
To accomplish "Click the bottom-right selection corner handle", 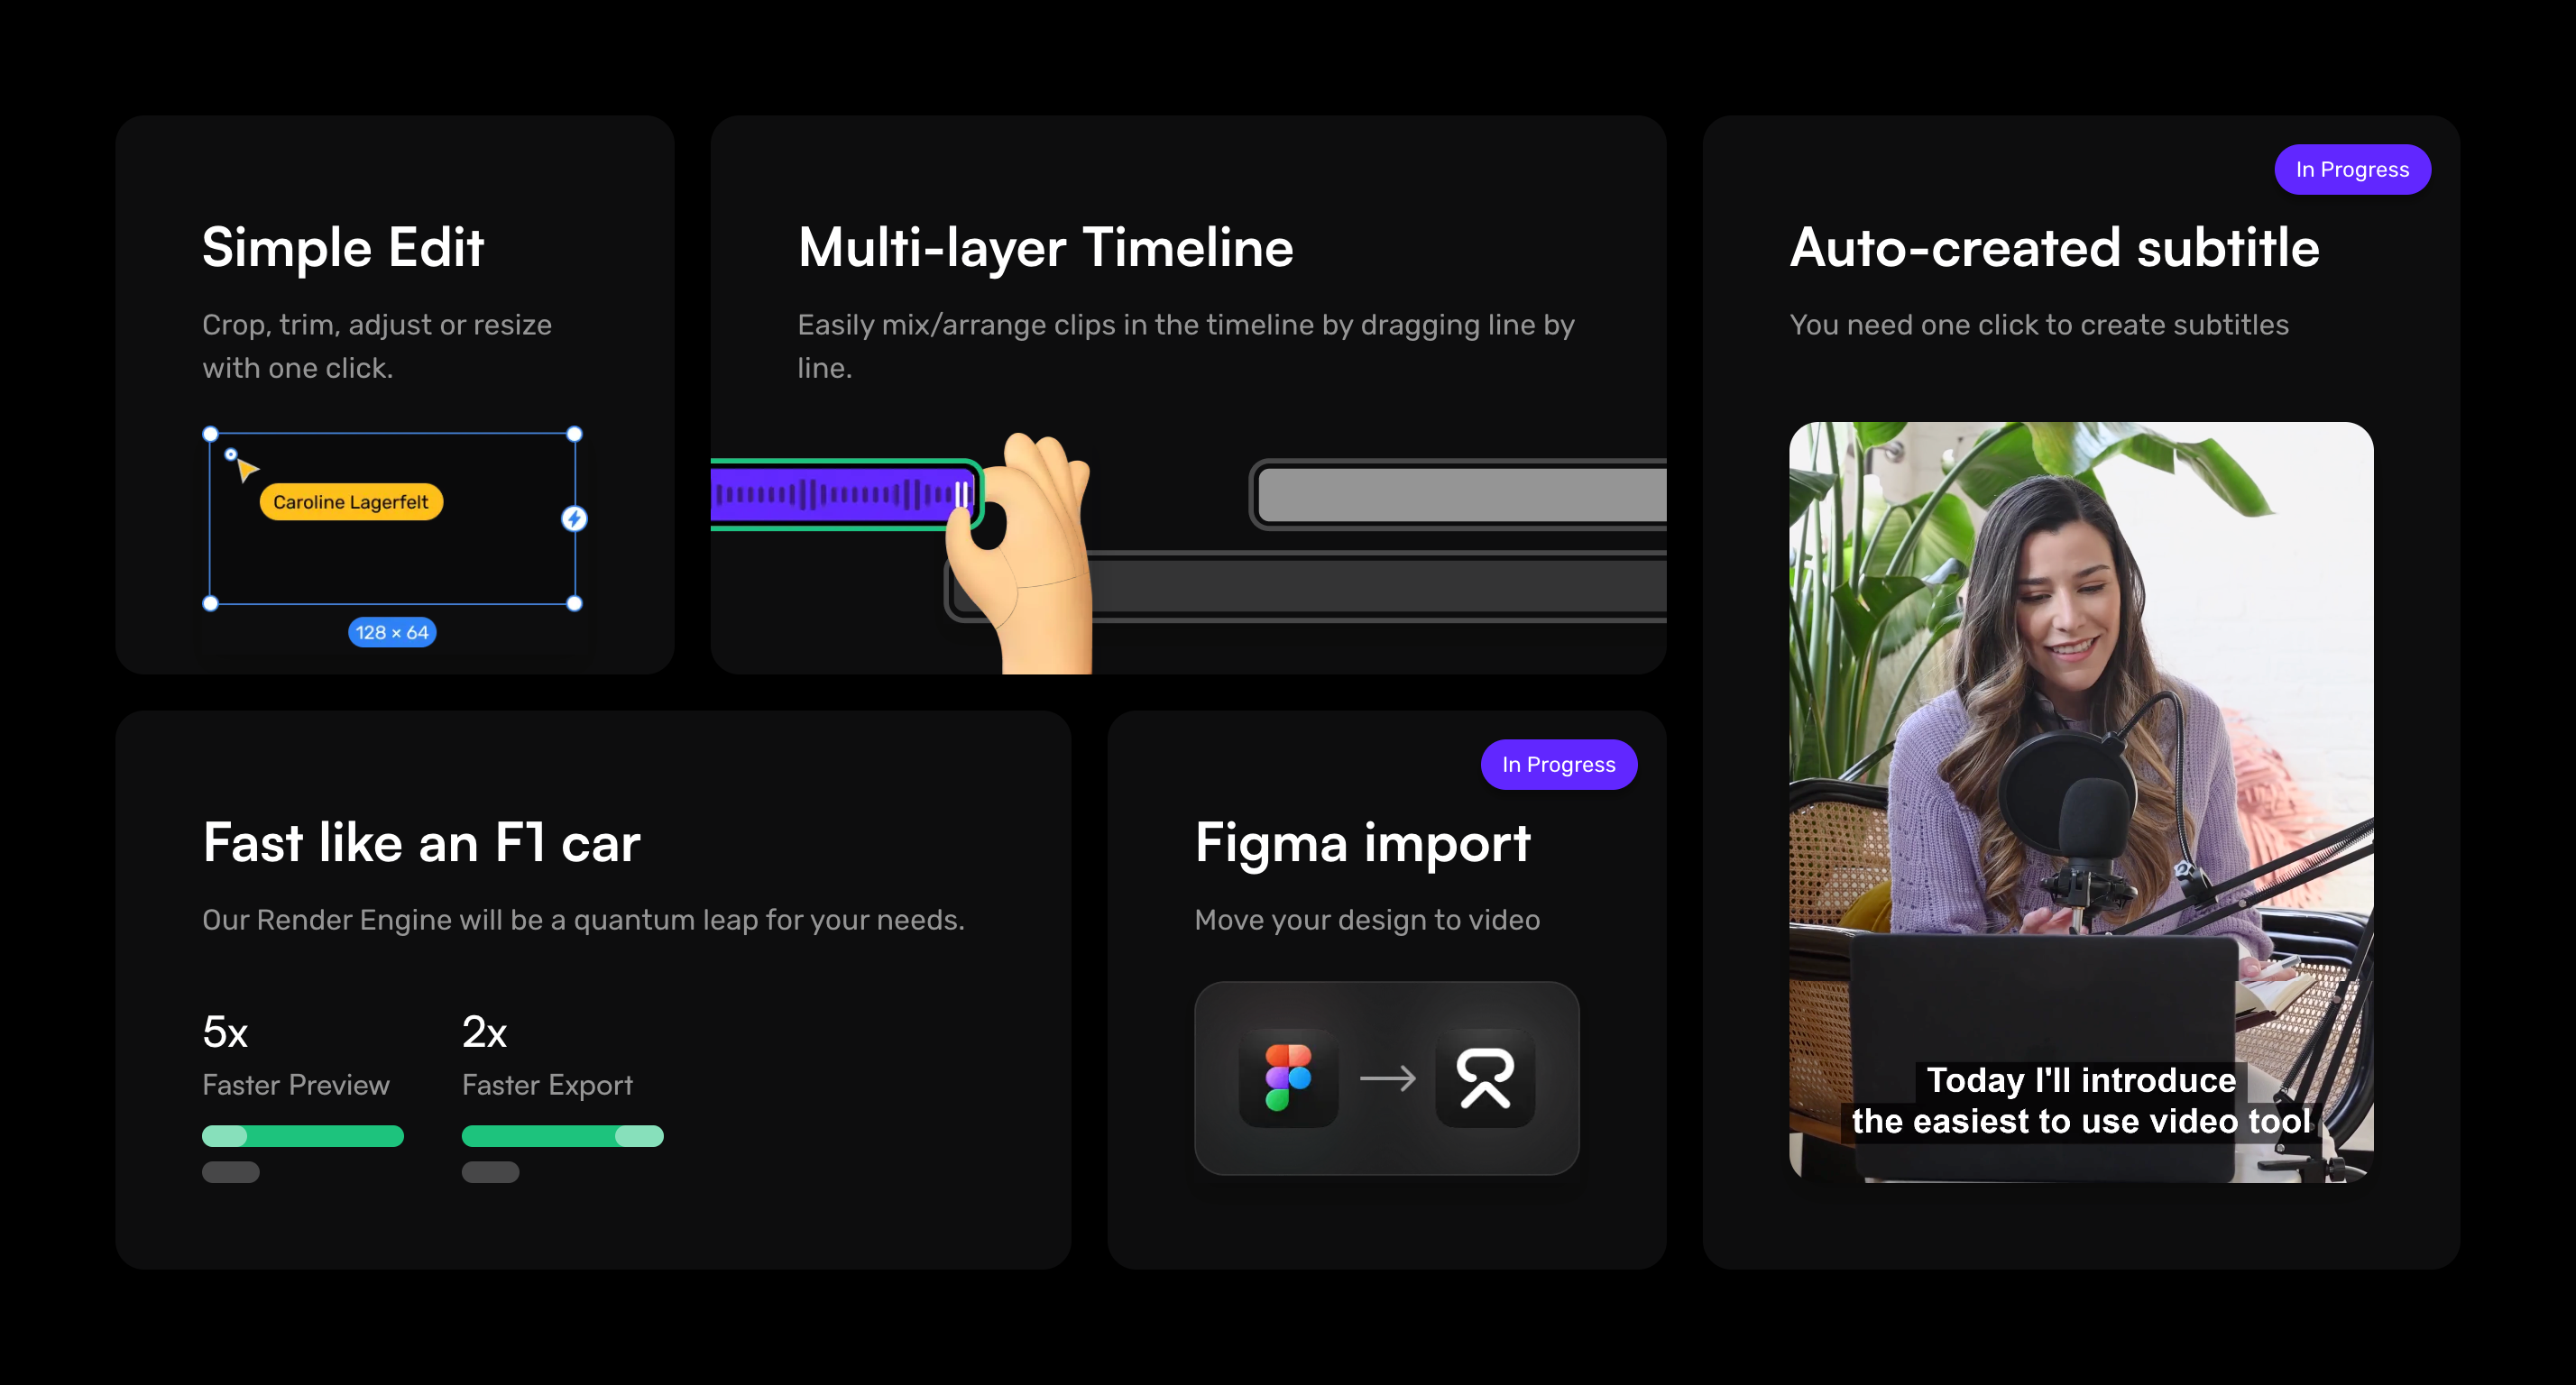I will coord(574,603).
